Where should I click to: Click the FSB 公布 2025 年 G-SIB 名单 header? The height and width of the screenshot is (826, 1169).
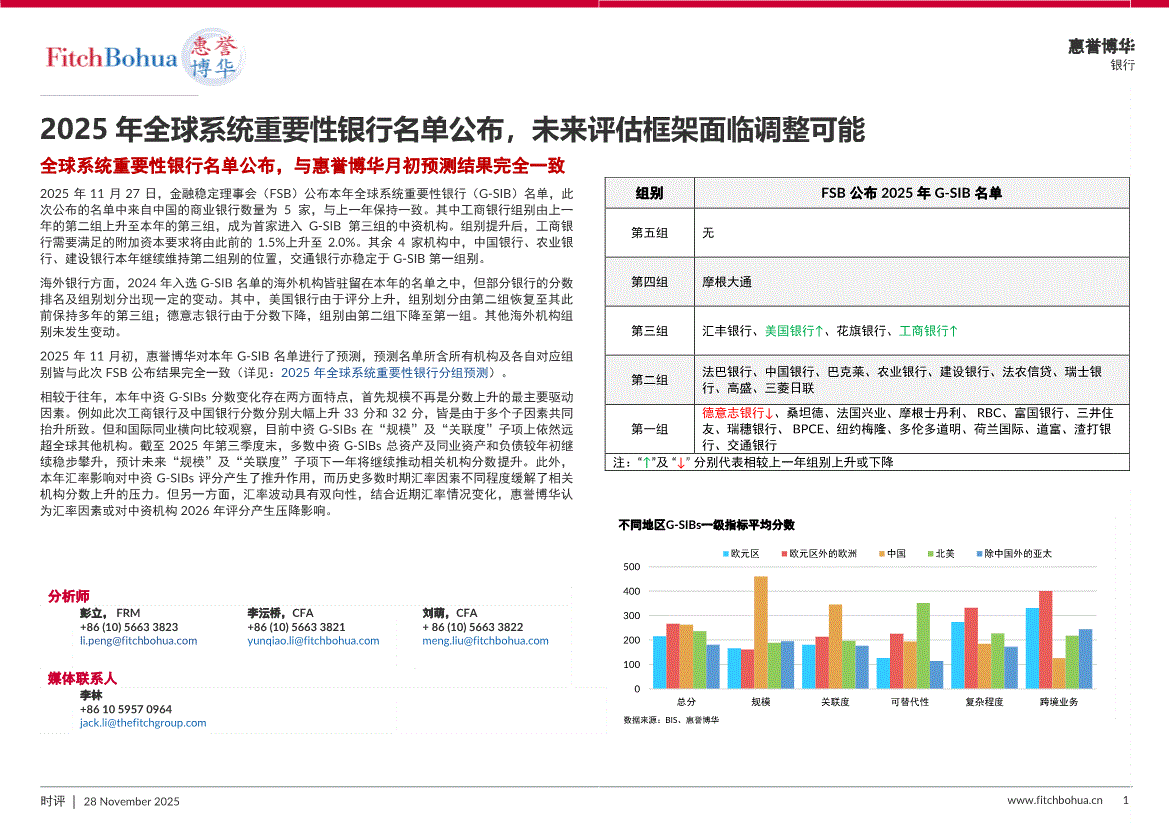(x=911, y=193)
